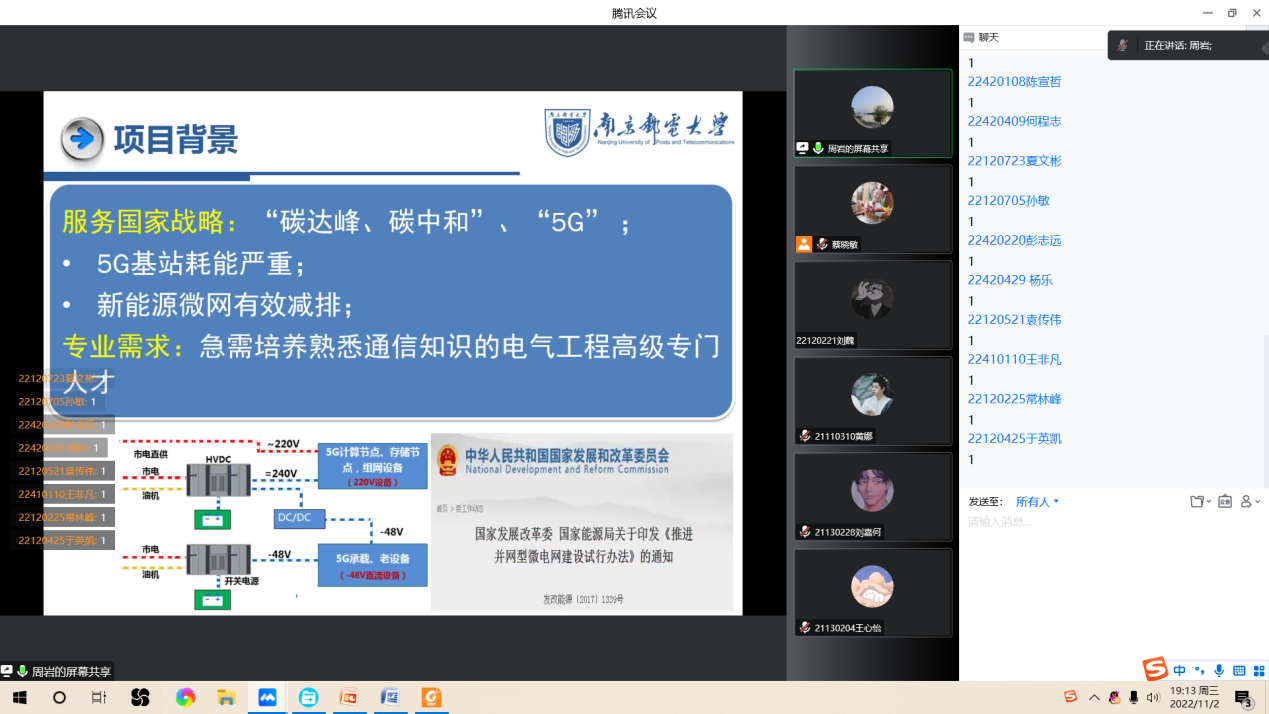
Task: Open the chat permissions person icon
Action: click(x=1249, y=501)
